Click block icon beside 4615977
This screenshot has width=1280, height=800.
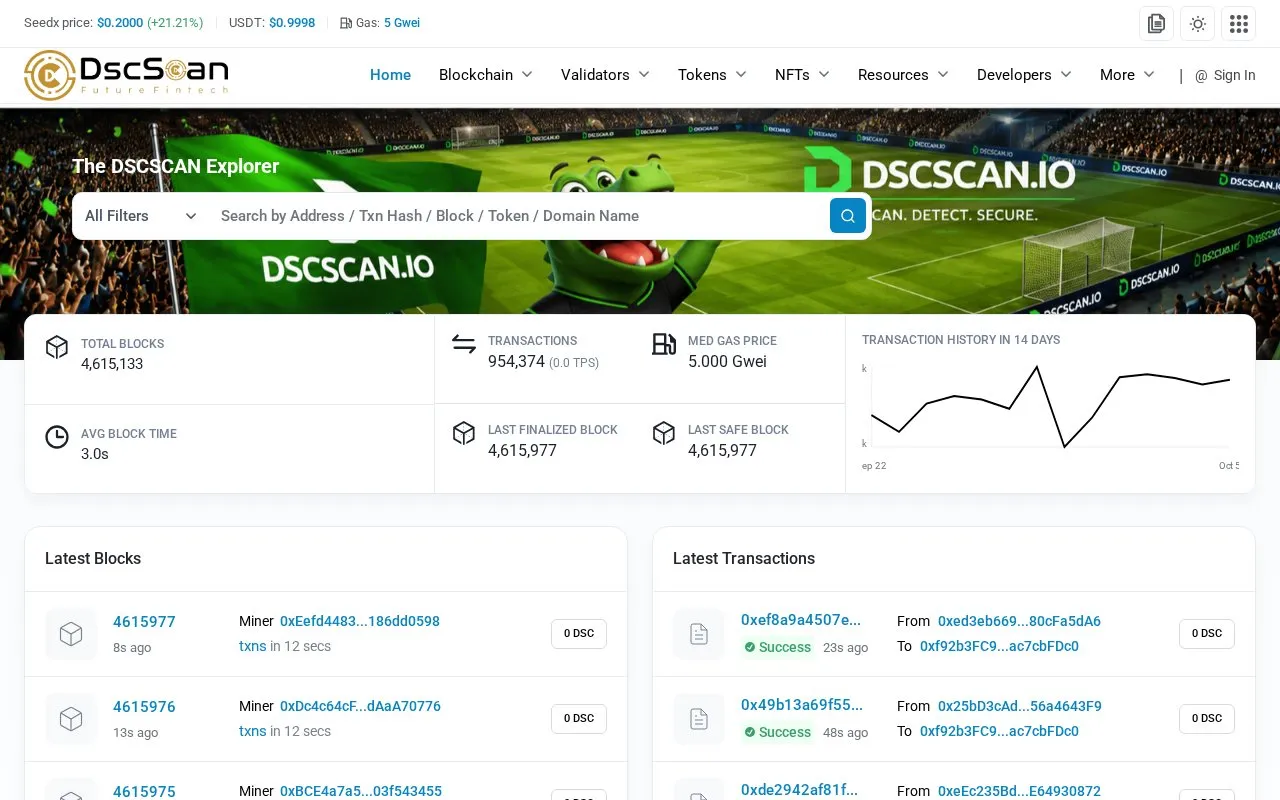[x=71, y=634]
